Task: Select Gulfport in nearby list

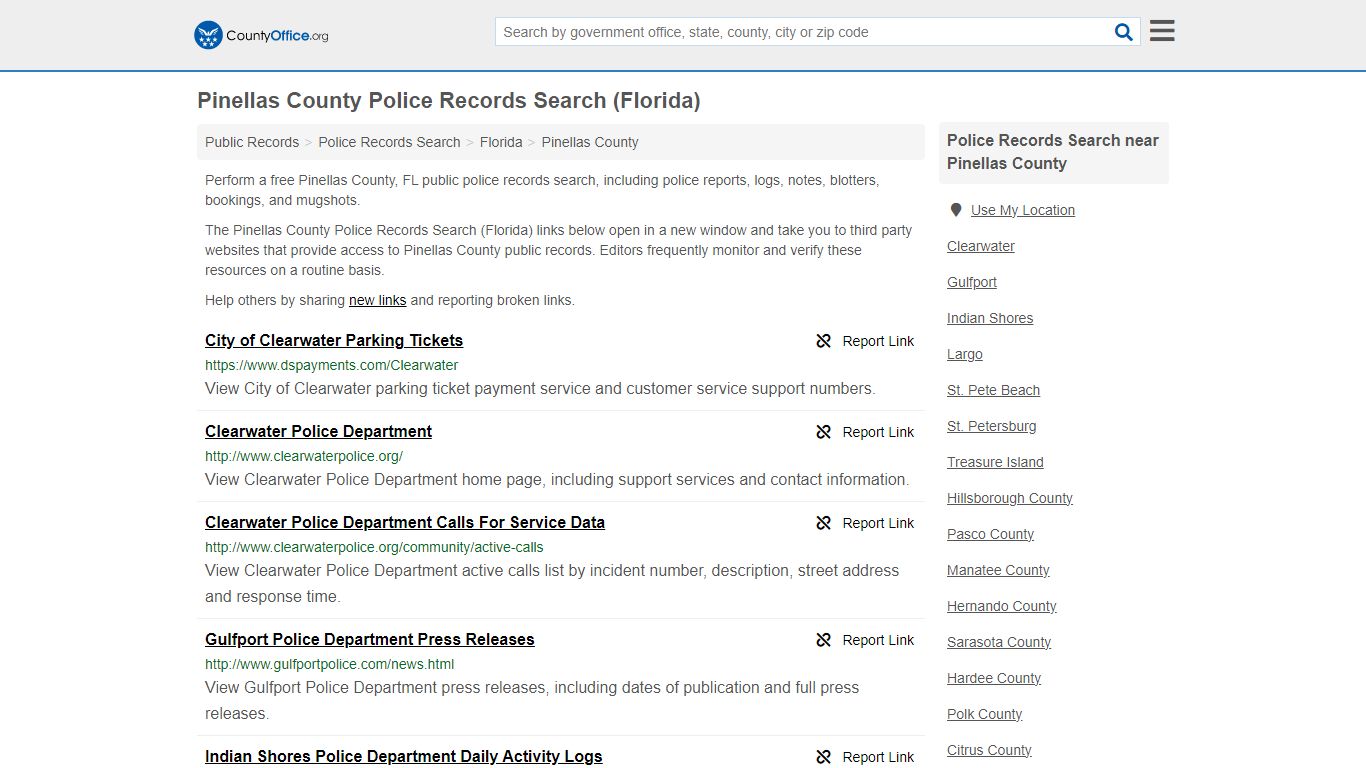Action: 972,282
